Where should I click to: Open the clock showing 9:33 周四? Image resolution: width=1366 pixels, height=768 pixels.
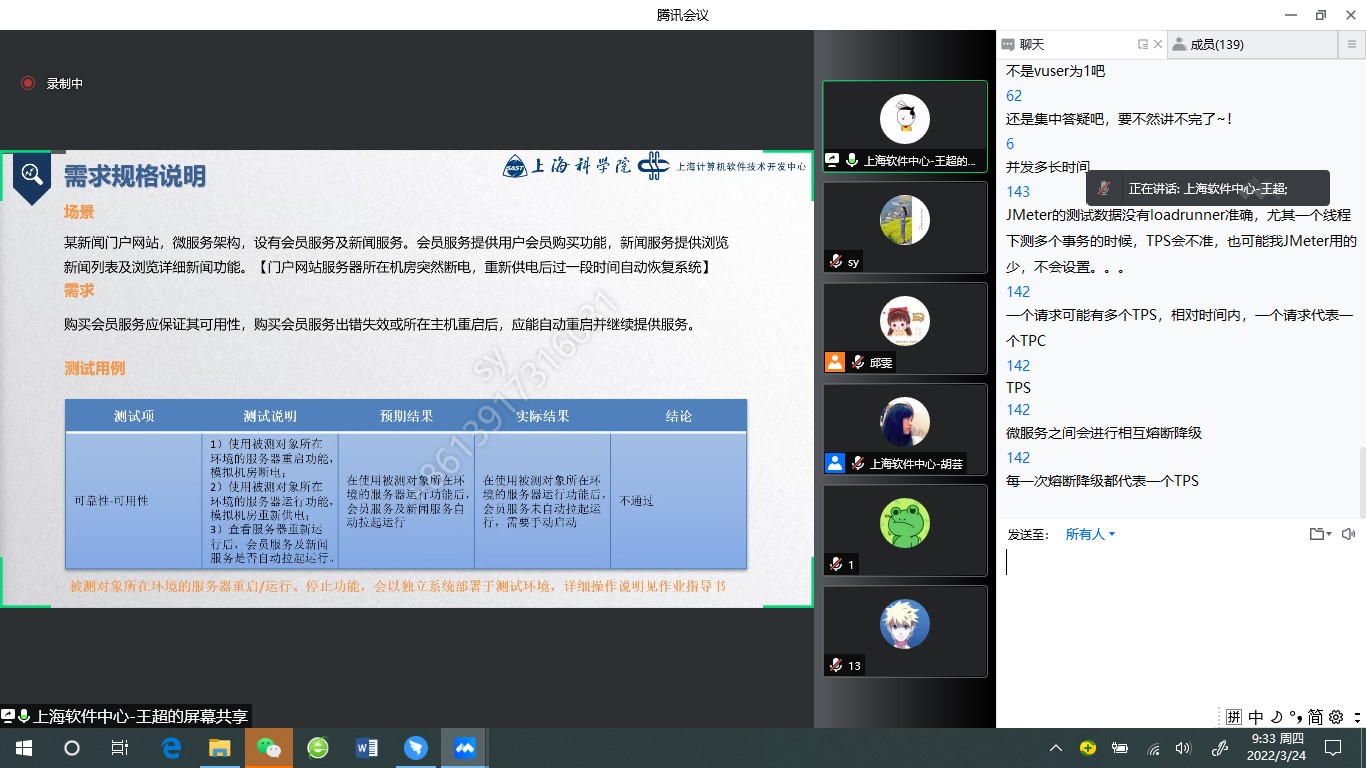point(1278,748)
